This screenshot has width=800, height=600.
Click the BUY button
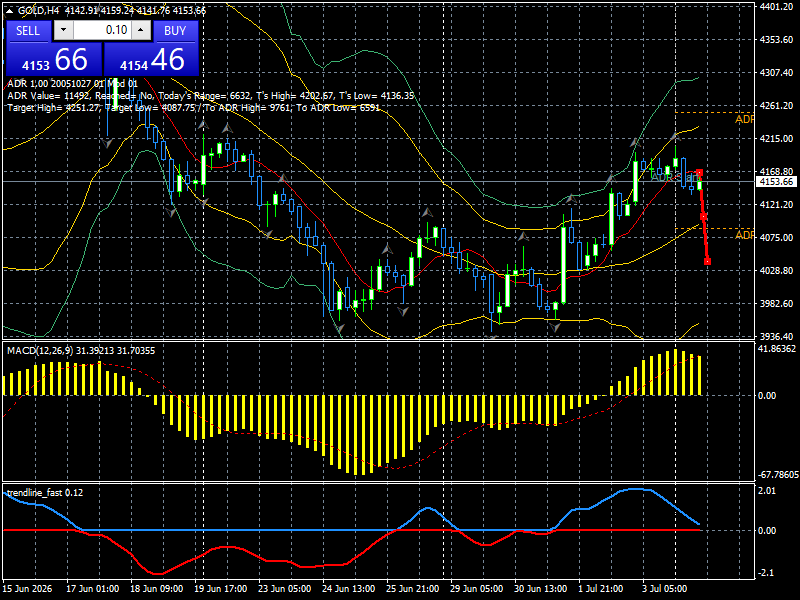coord(175,31)
